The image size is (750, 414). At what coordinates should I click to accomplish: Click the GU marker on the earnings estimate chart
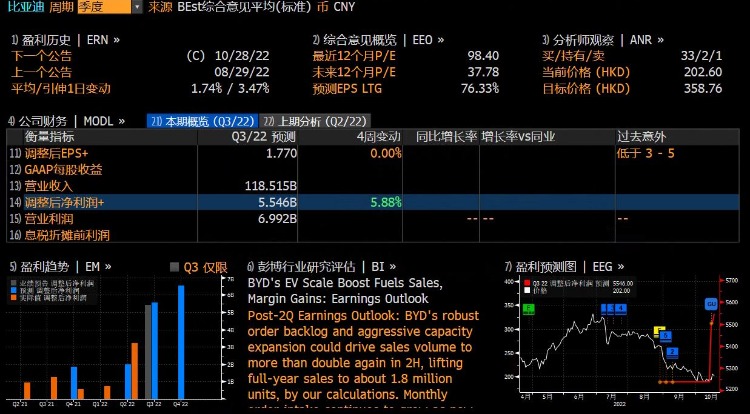711,304
